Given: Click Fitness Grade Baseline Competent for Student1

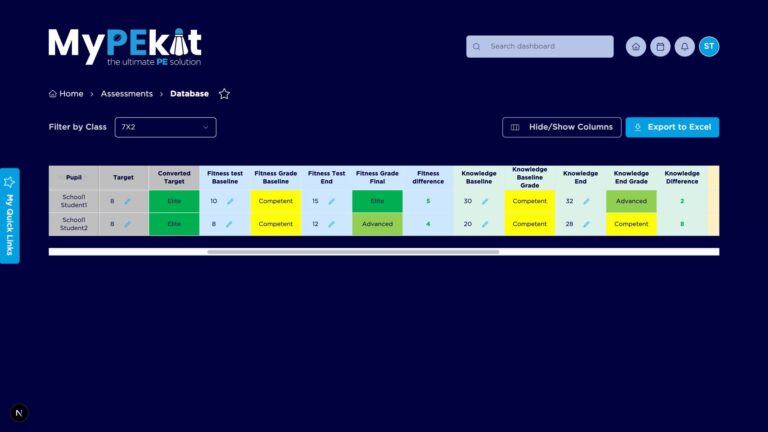Looking at the screenshot, I should [276, 201].
